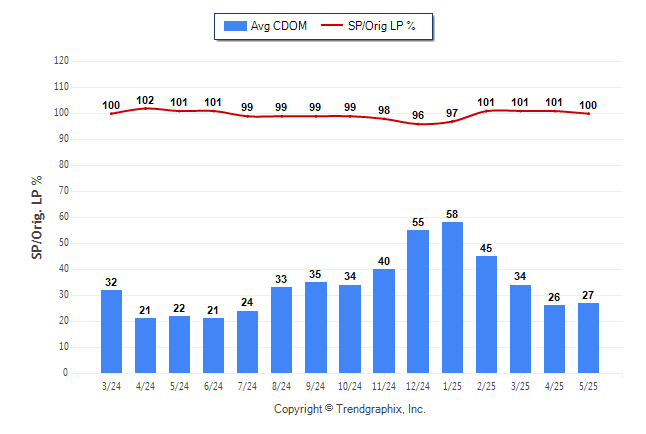Viewport: 646px width, 434px height.
Task: Click the 12/24 x-axis label
Action: [x=418, y=386]
